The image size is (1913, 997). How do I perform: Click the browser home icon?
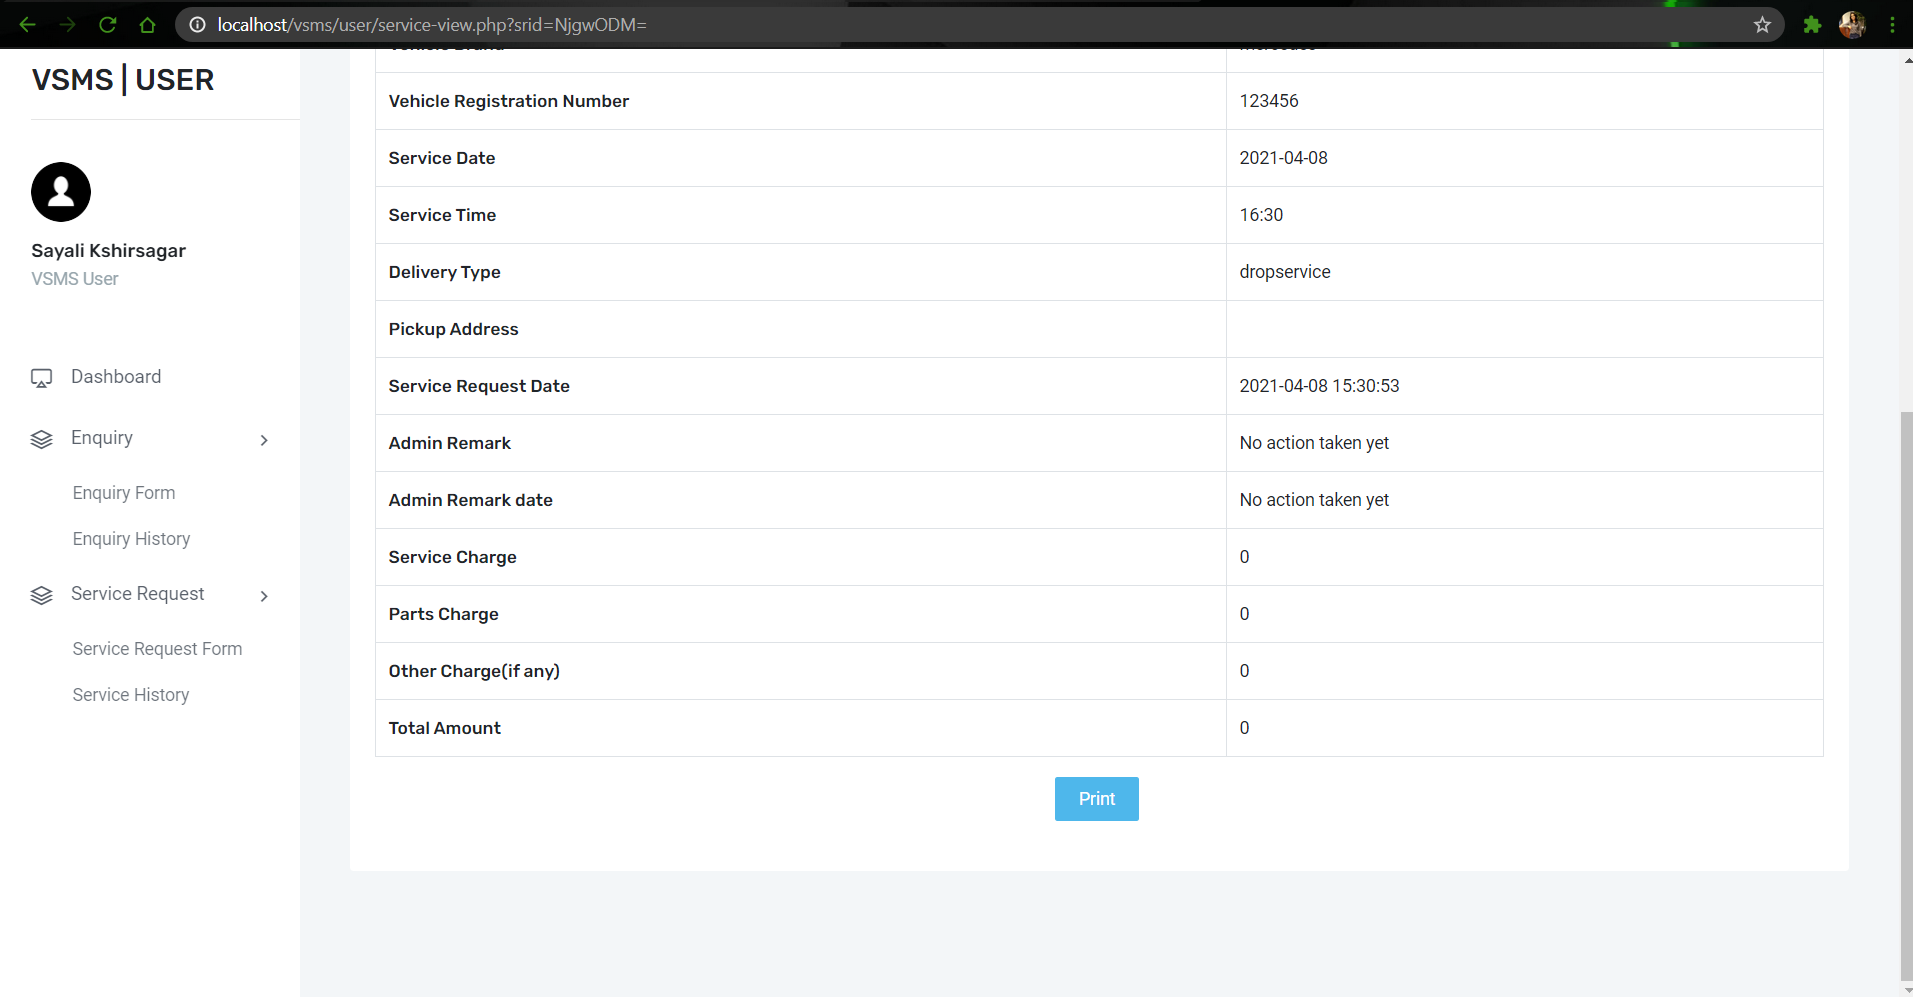click(147, 24)
